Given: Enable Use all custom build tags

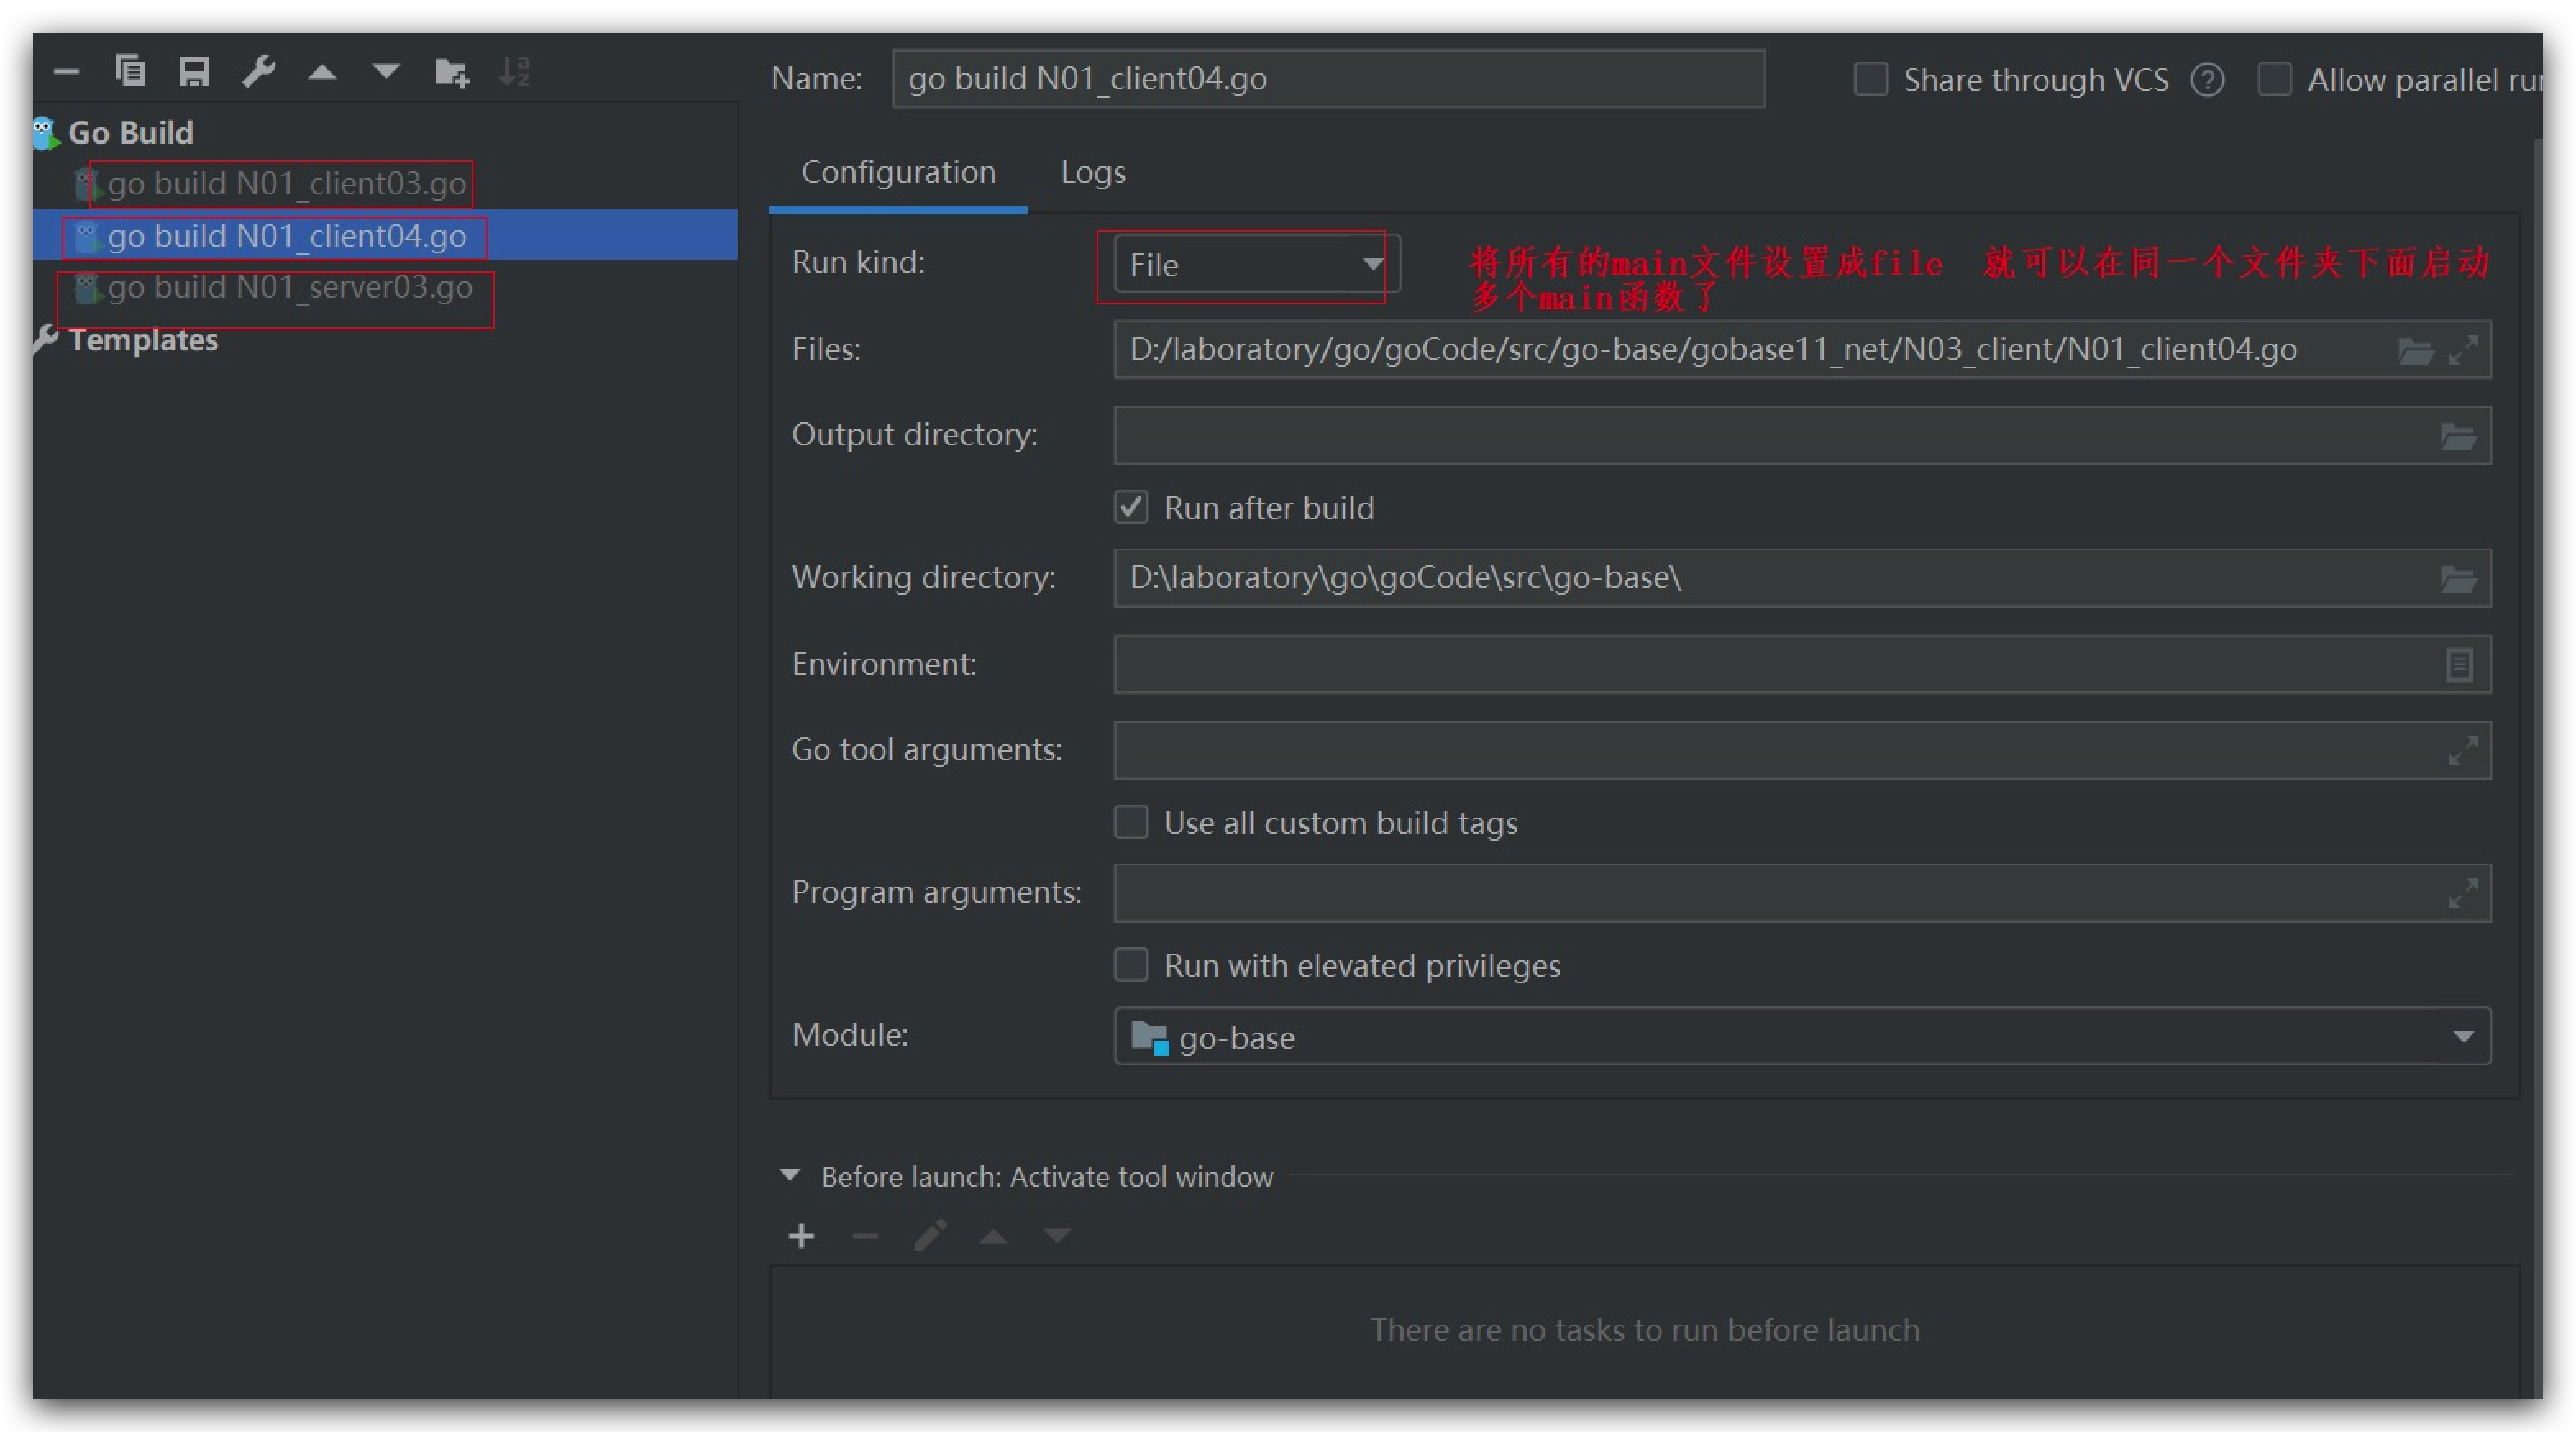Looking at the screenshot, I should pyautogui.click(x=1131, y=823).
